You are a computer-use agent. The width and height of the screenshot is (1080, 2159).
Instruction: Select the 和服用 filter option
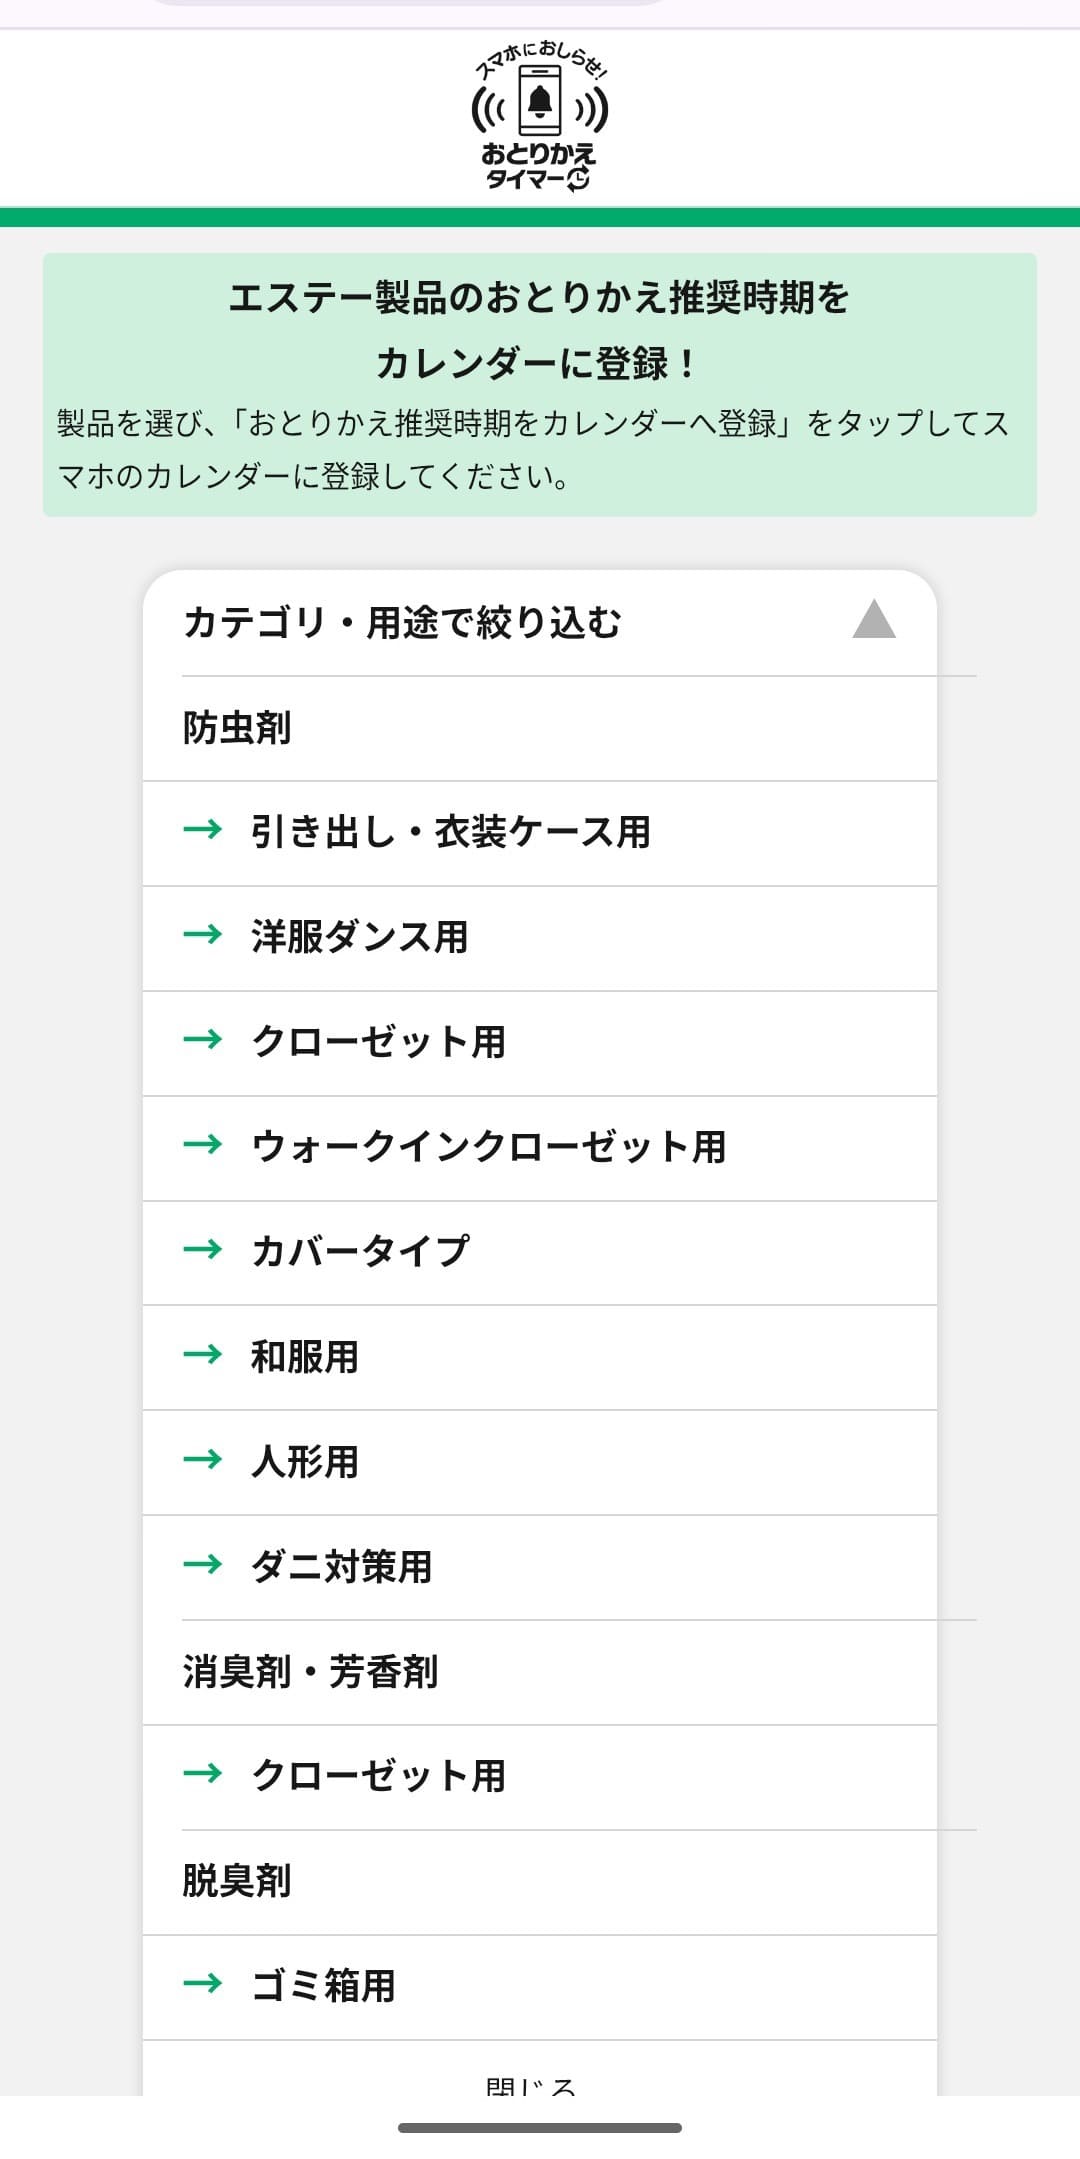tap(304, 1357)
